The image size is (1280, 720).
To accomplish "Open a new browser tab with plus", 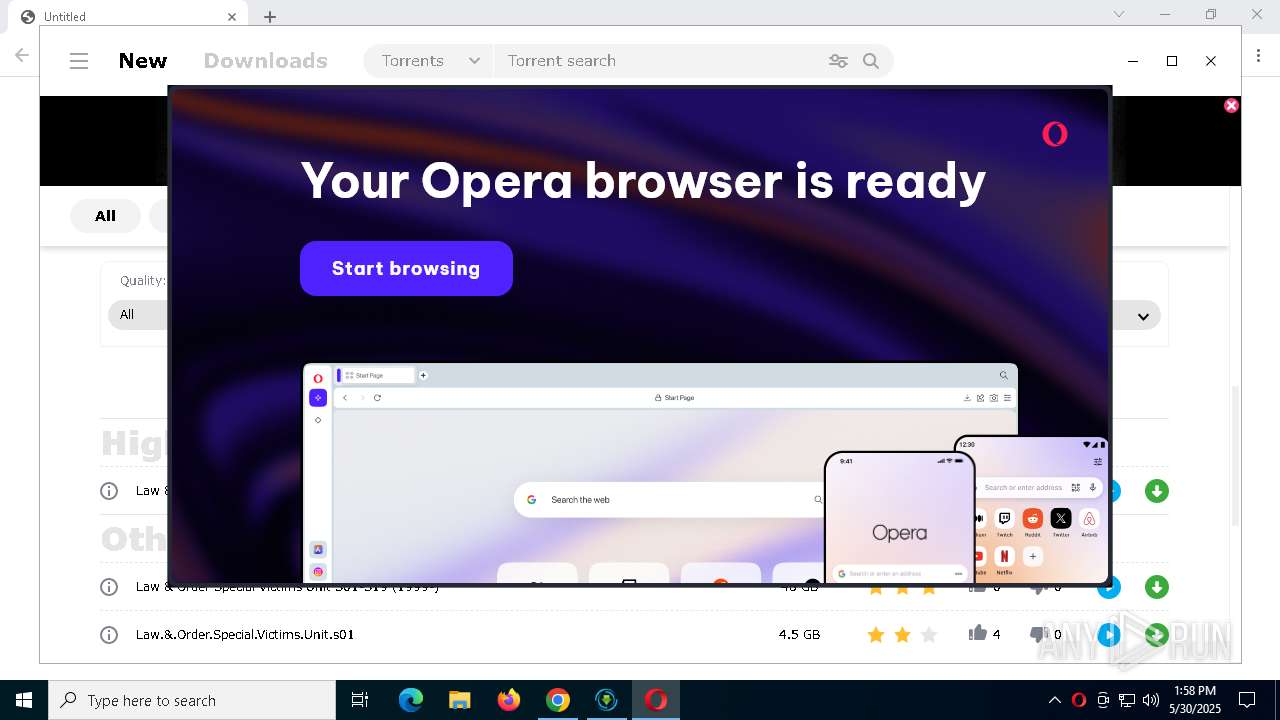I will (x=270, y=16).
